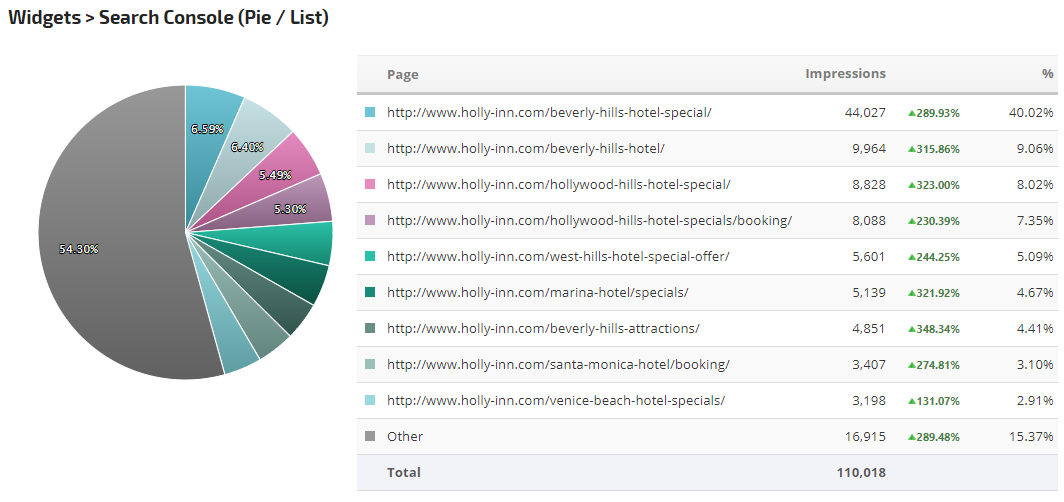Open the marina-hotel/specials page link
Screen dimensions: 1064x502
[537, 293]
